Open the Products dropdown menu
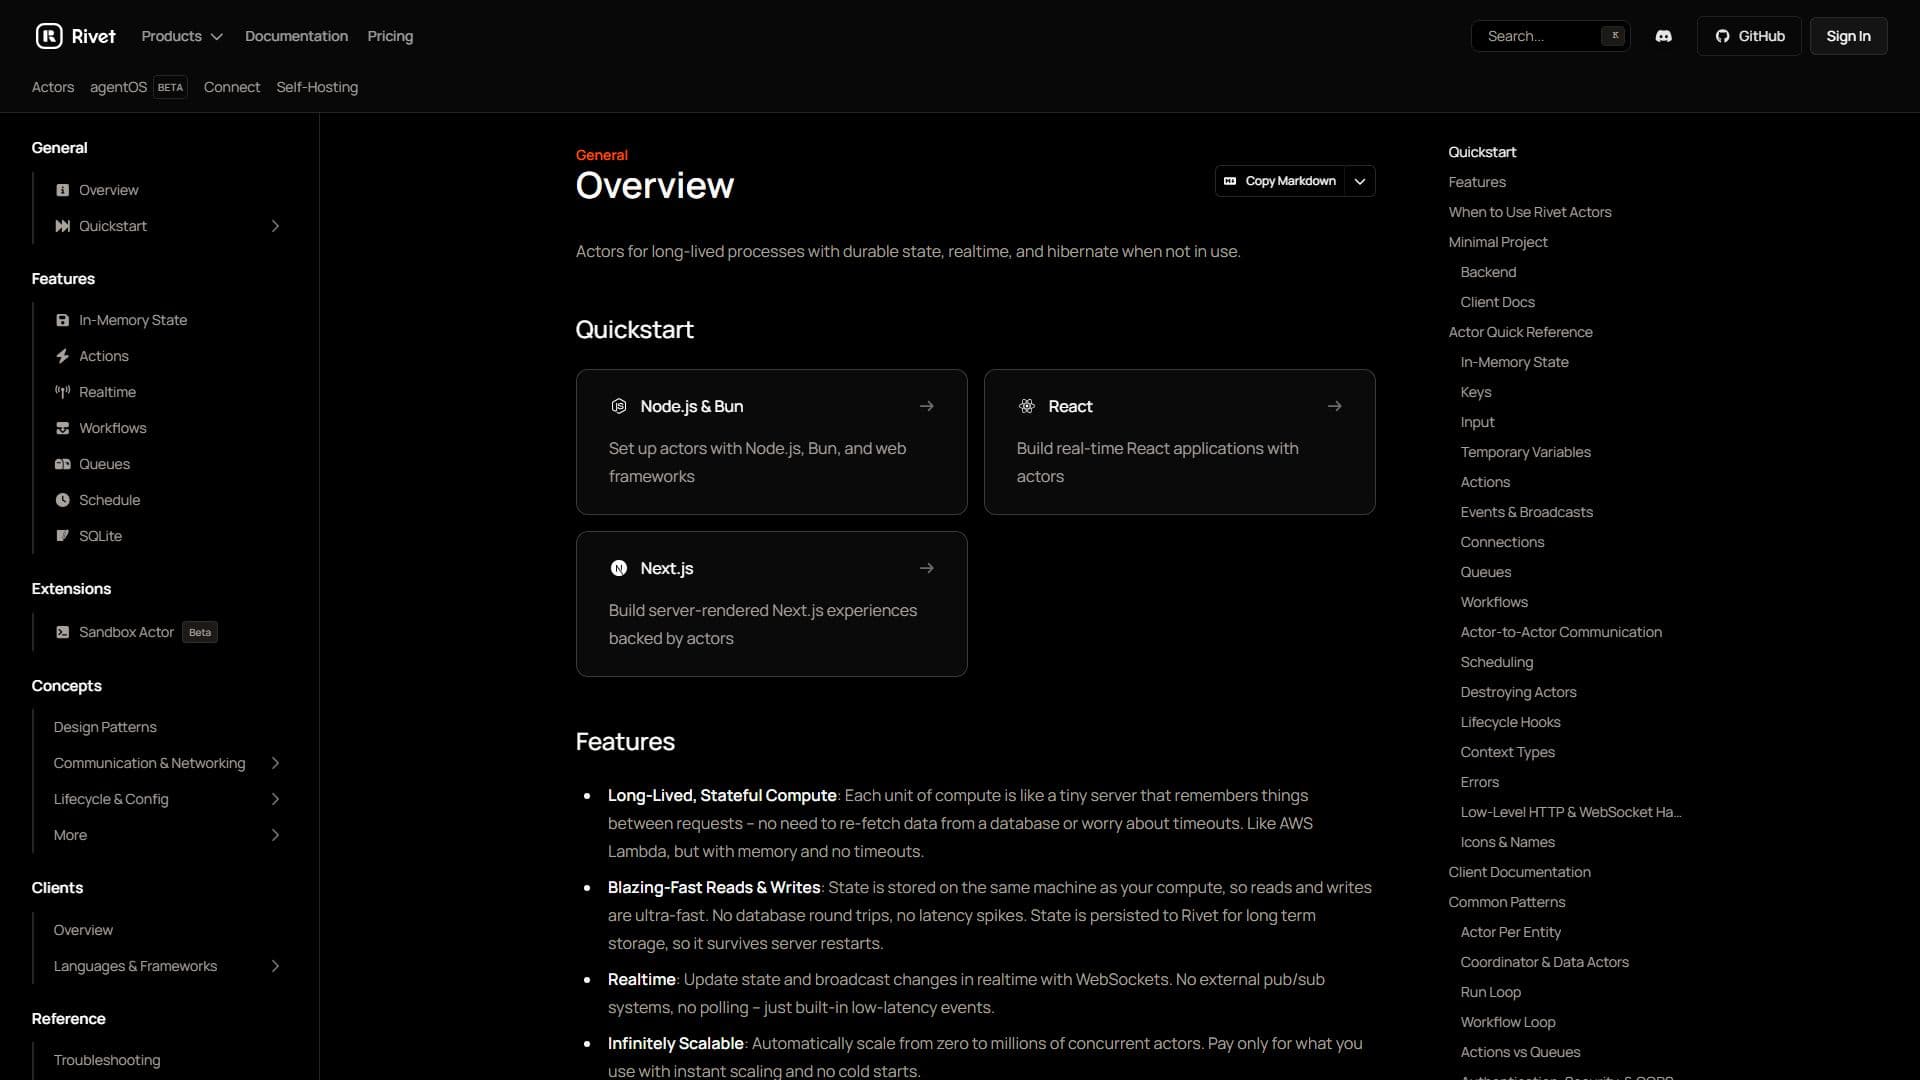 pos(182,36)
